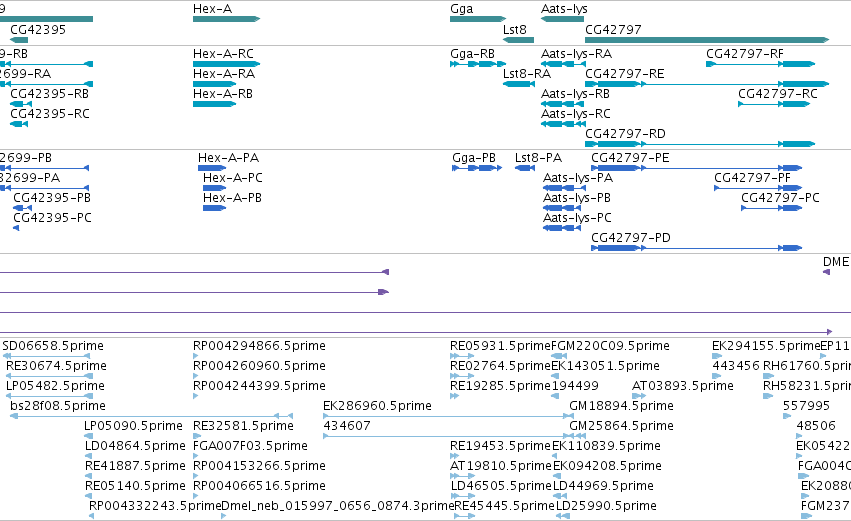Click EST RP004244399.5prime
Image resolution: width=851 pixels, height=521 pixels.
click(x=196, y=396)
